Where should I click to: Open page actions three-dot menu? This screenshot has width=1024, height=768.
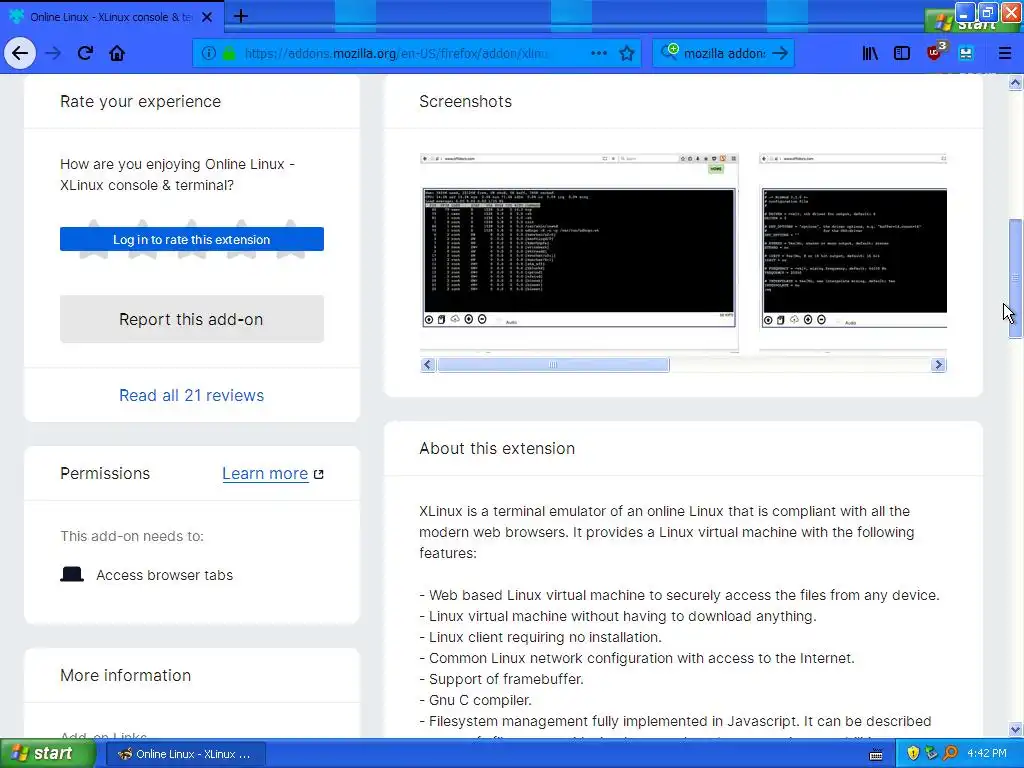pos(599,54)
